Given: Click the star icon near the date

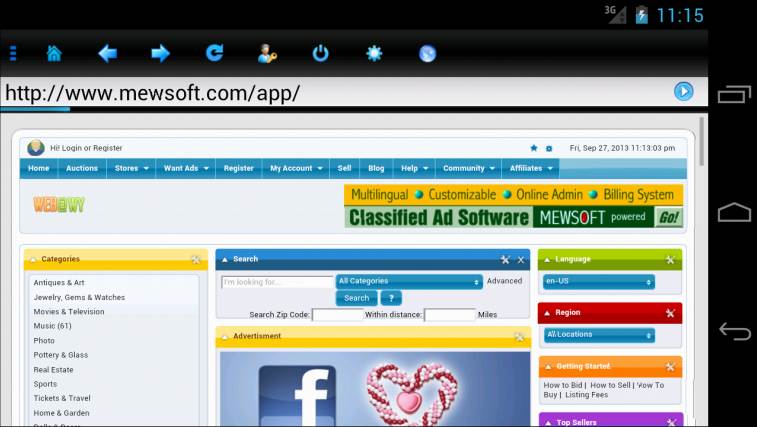Looking at the screenshot, I should point(534,148).
